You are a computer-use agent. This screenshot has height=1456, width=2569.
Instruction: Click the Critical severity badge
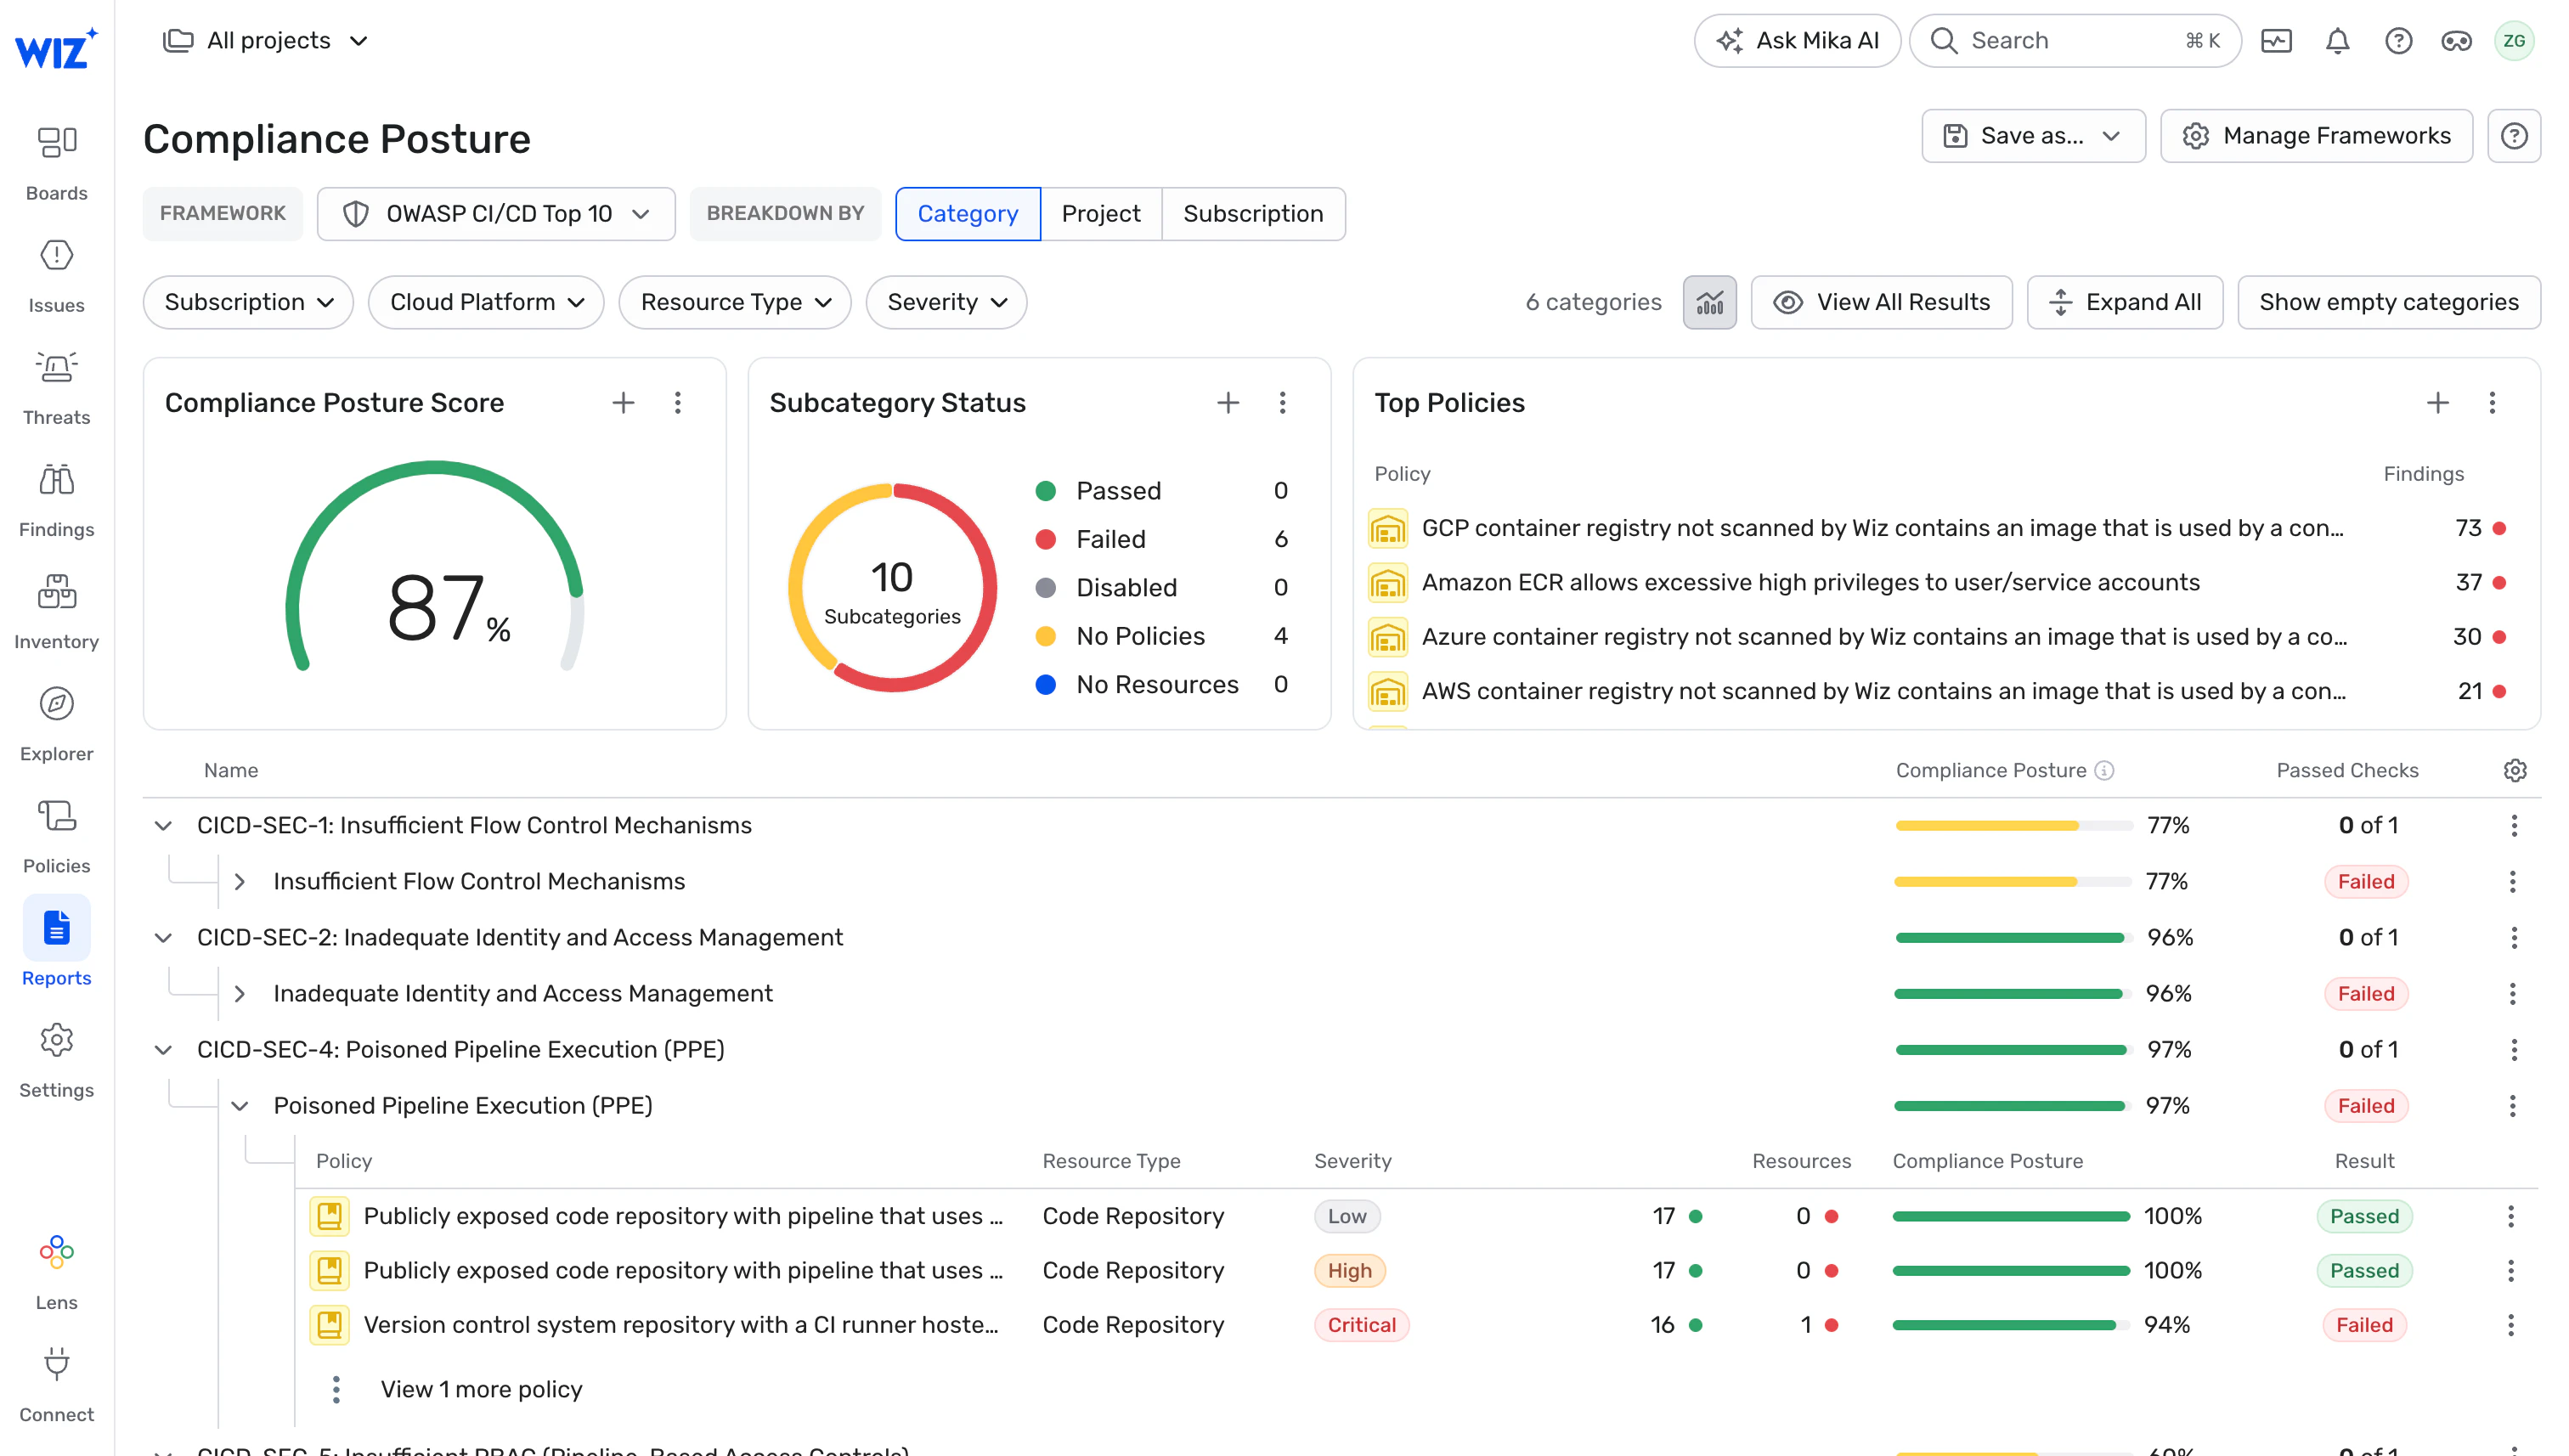tap(1361, 1325)
